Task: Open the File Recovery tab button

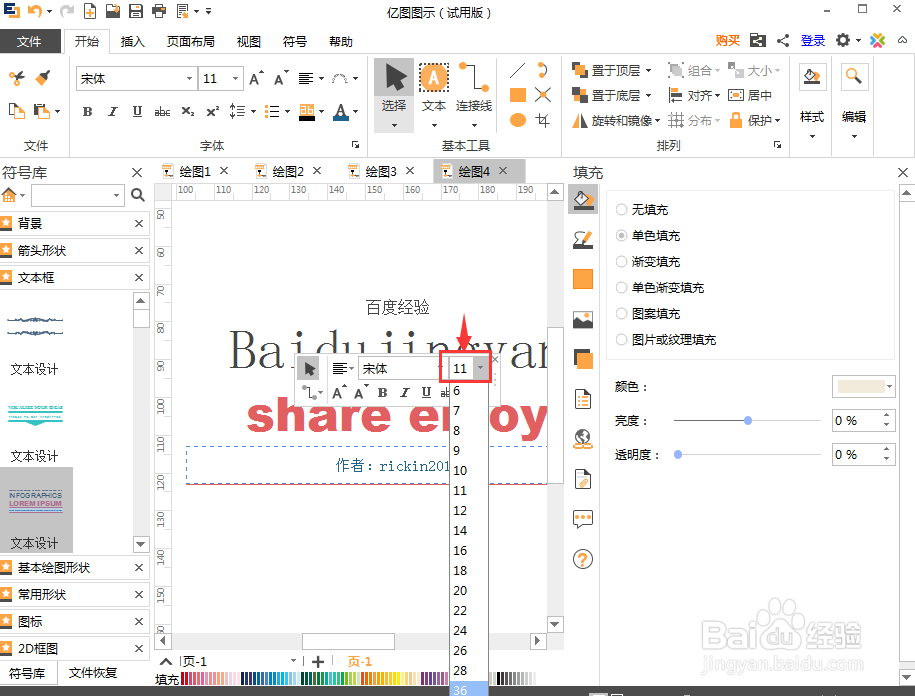Action: tap(93, 673)
